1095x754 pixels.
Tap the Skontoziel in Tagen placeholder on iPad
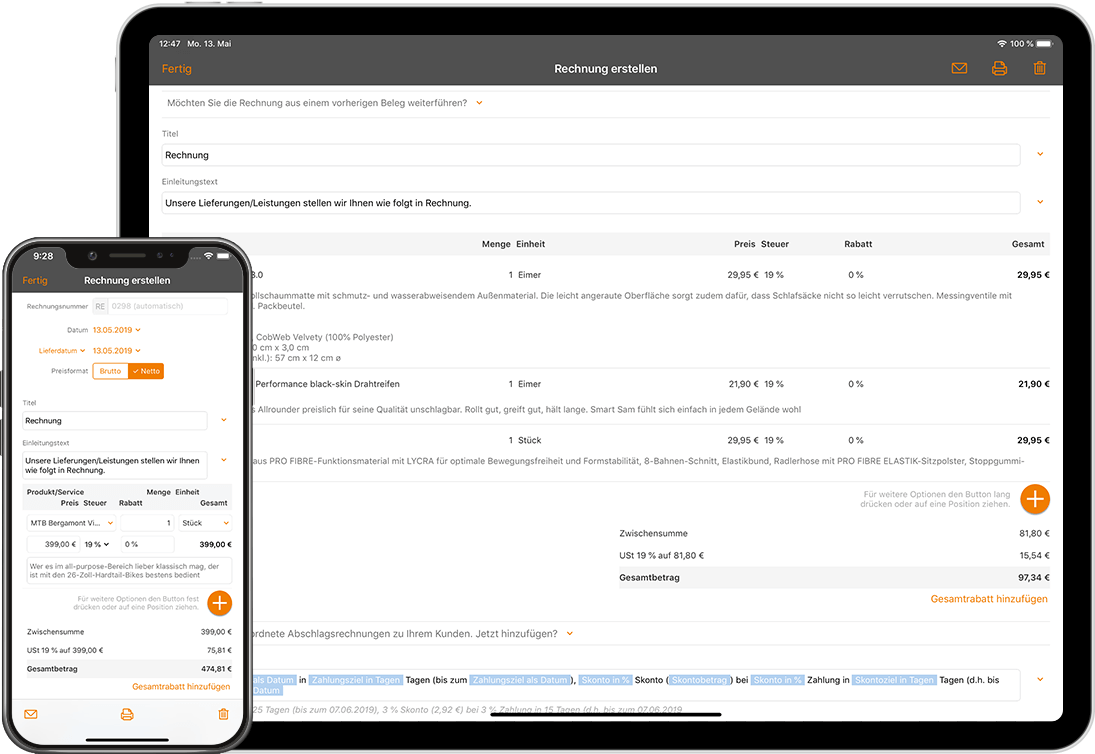[894, 680]
